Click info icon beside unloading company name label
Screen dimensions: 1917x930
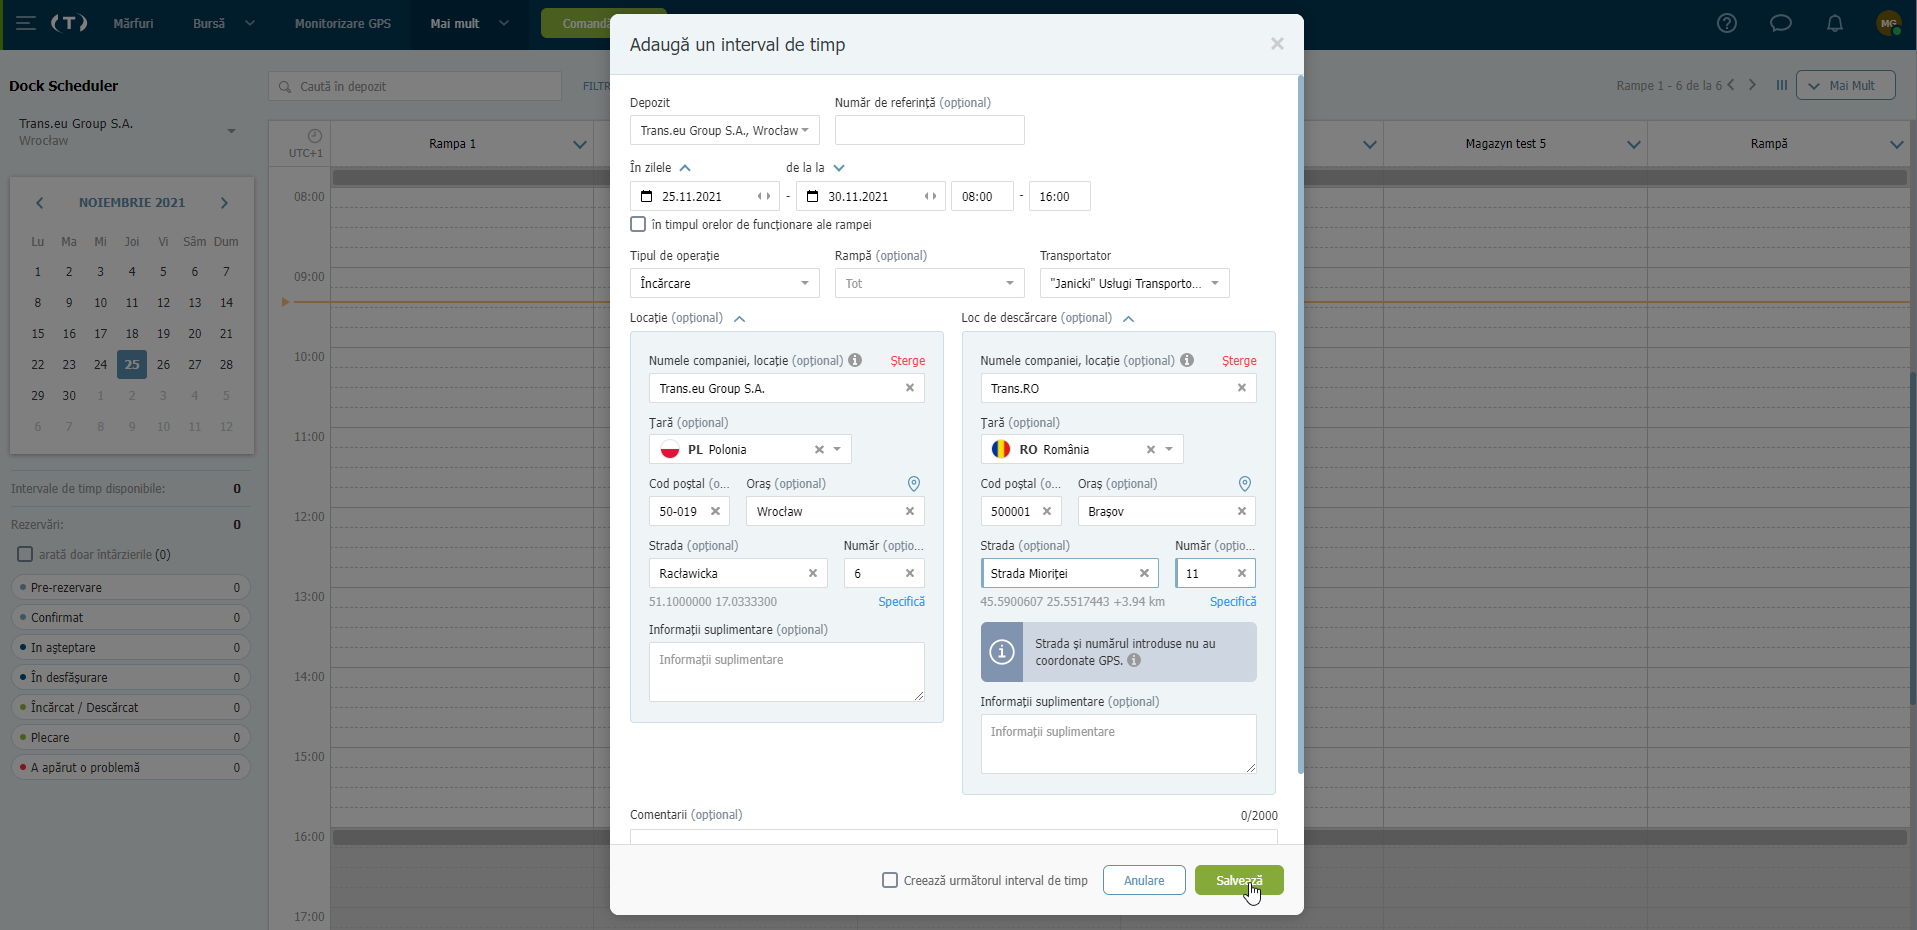pos(1187,360)
